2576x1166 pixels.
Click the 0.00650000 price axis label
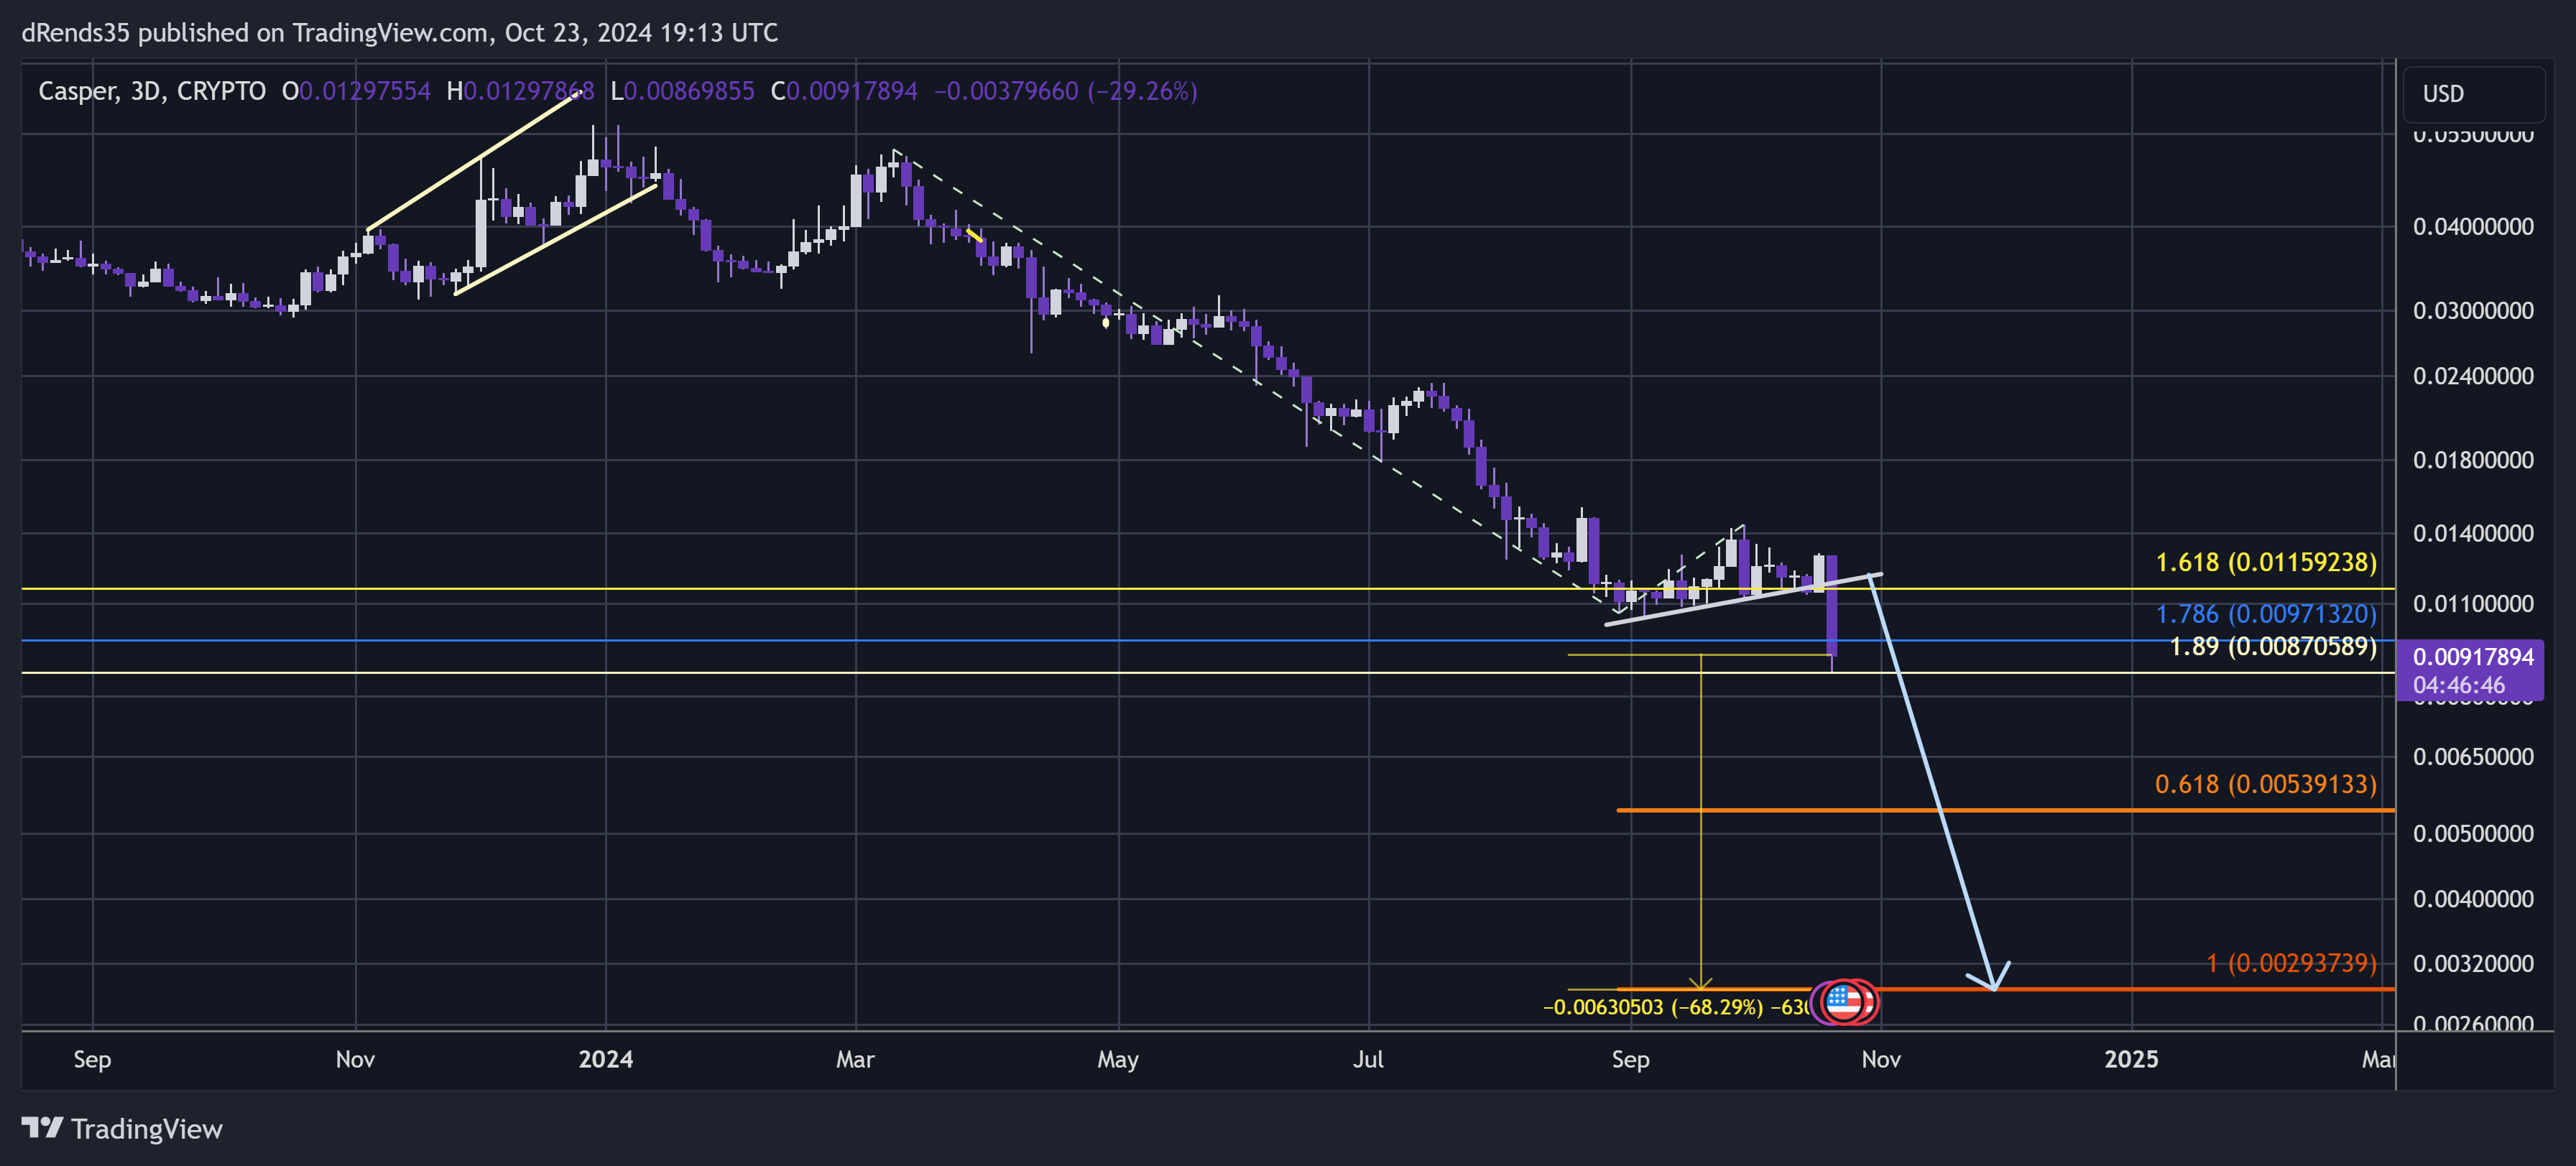(x=2473, y=757)
